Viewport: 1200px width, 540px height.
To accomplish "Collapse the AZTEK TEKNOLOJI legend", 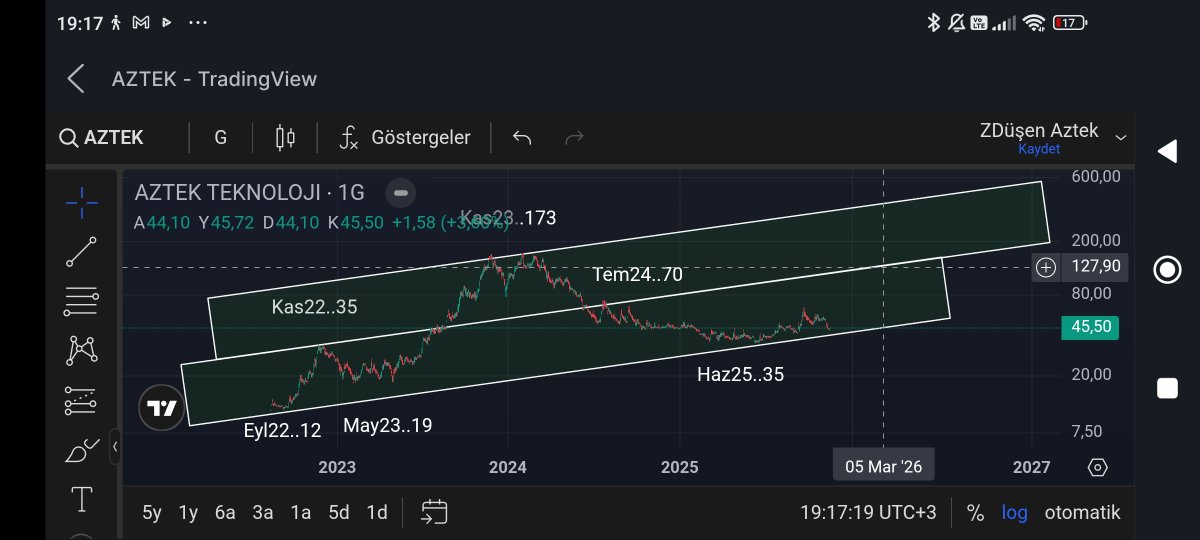I will pos(400,192).
